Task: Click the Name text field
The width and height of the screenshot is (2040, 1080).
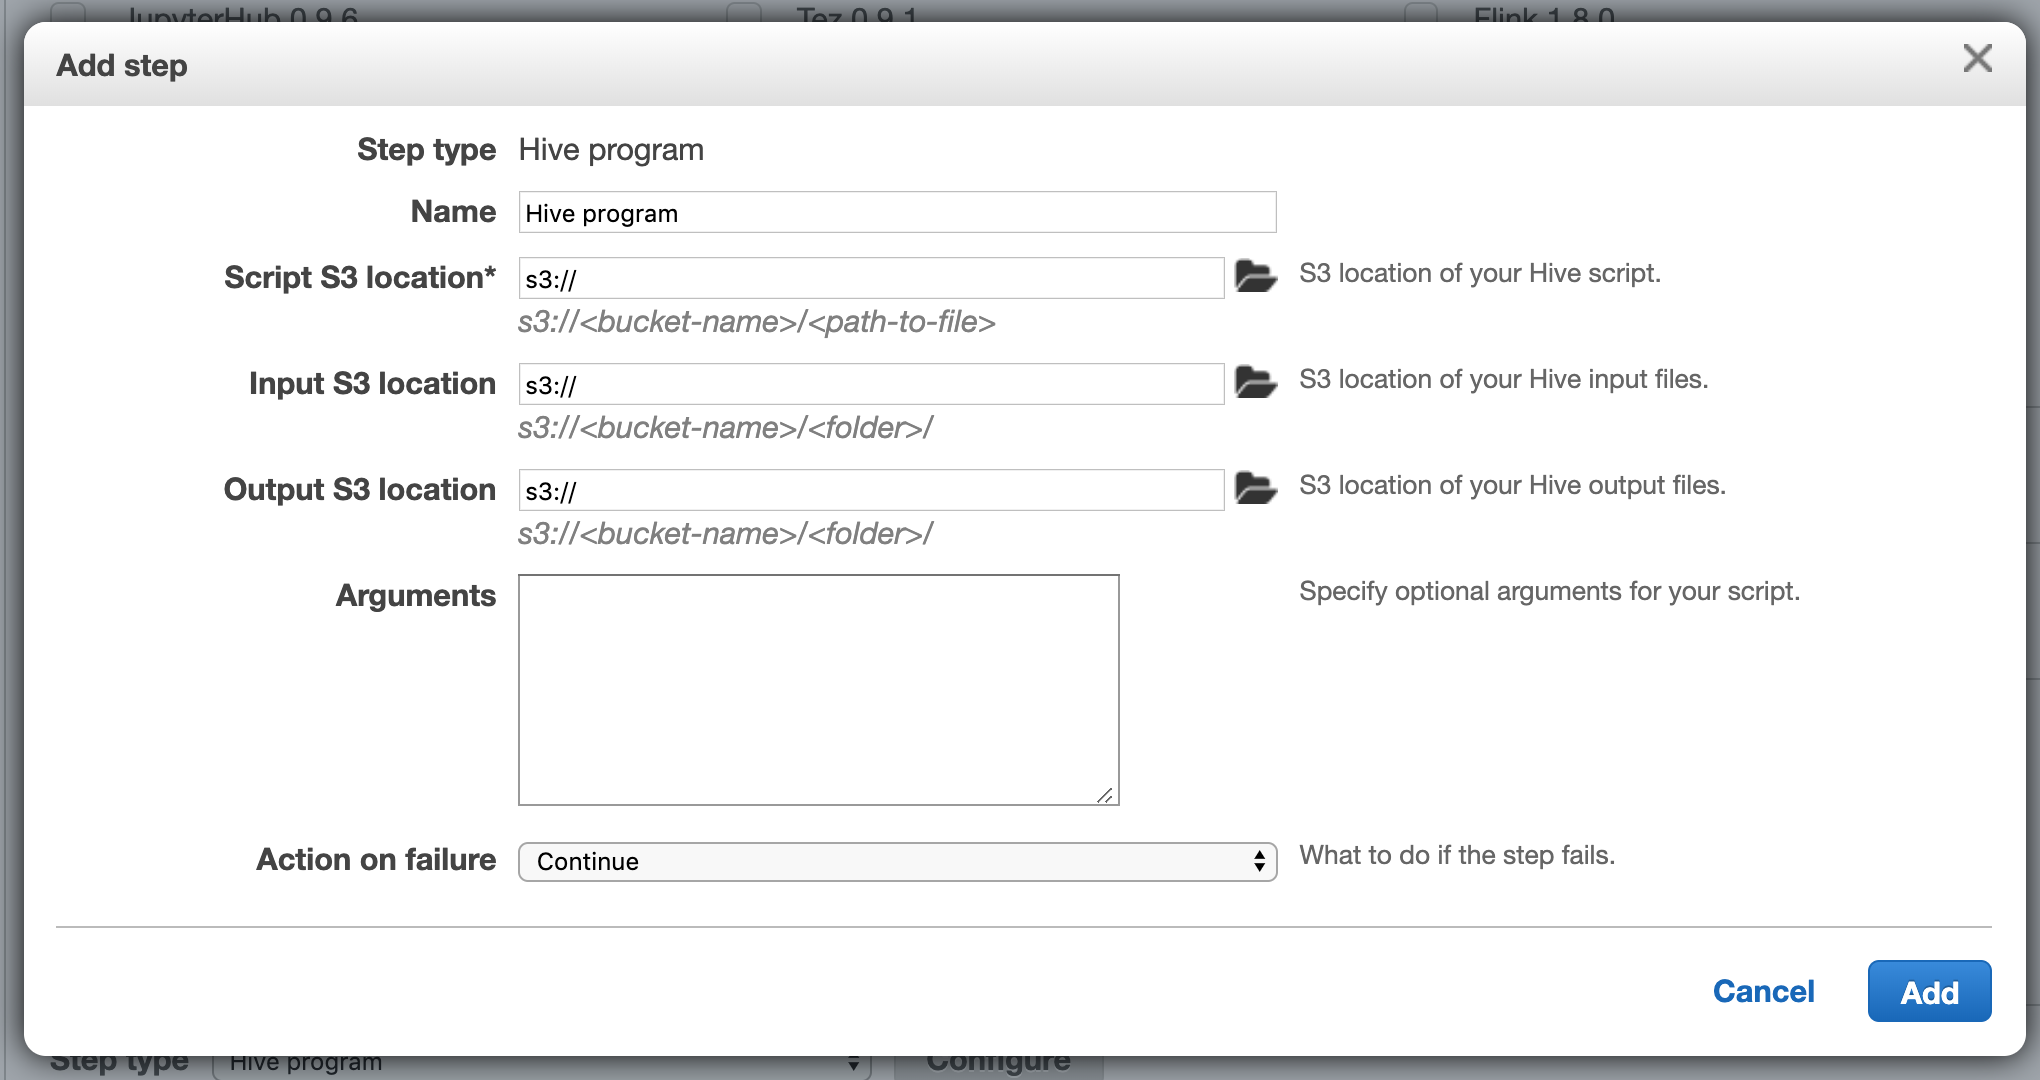Action: point(897,213)
